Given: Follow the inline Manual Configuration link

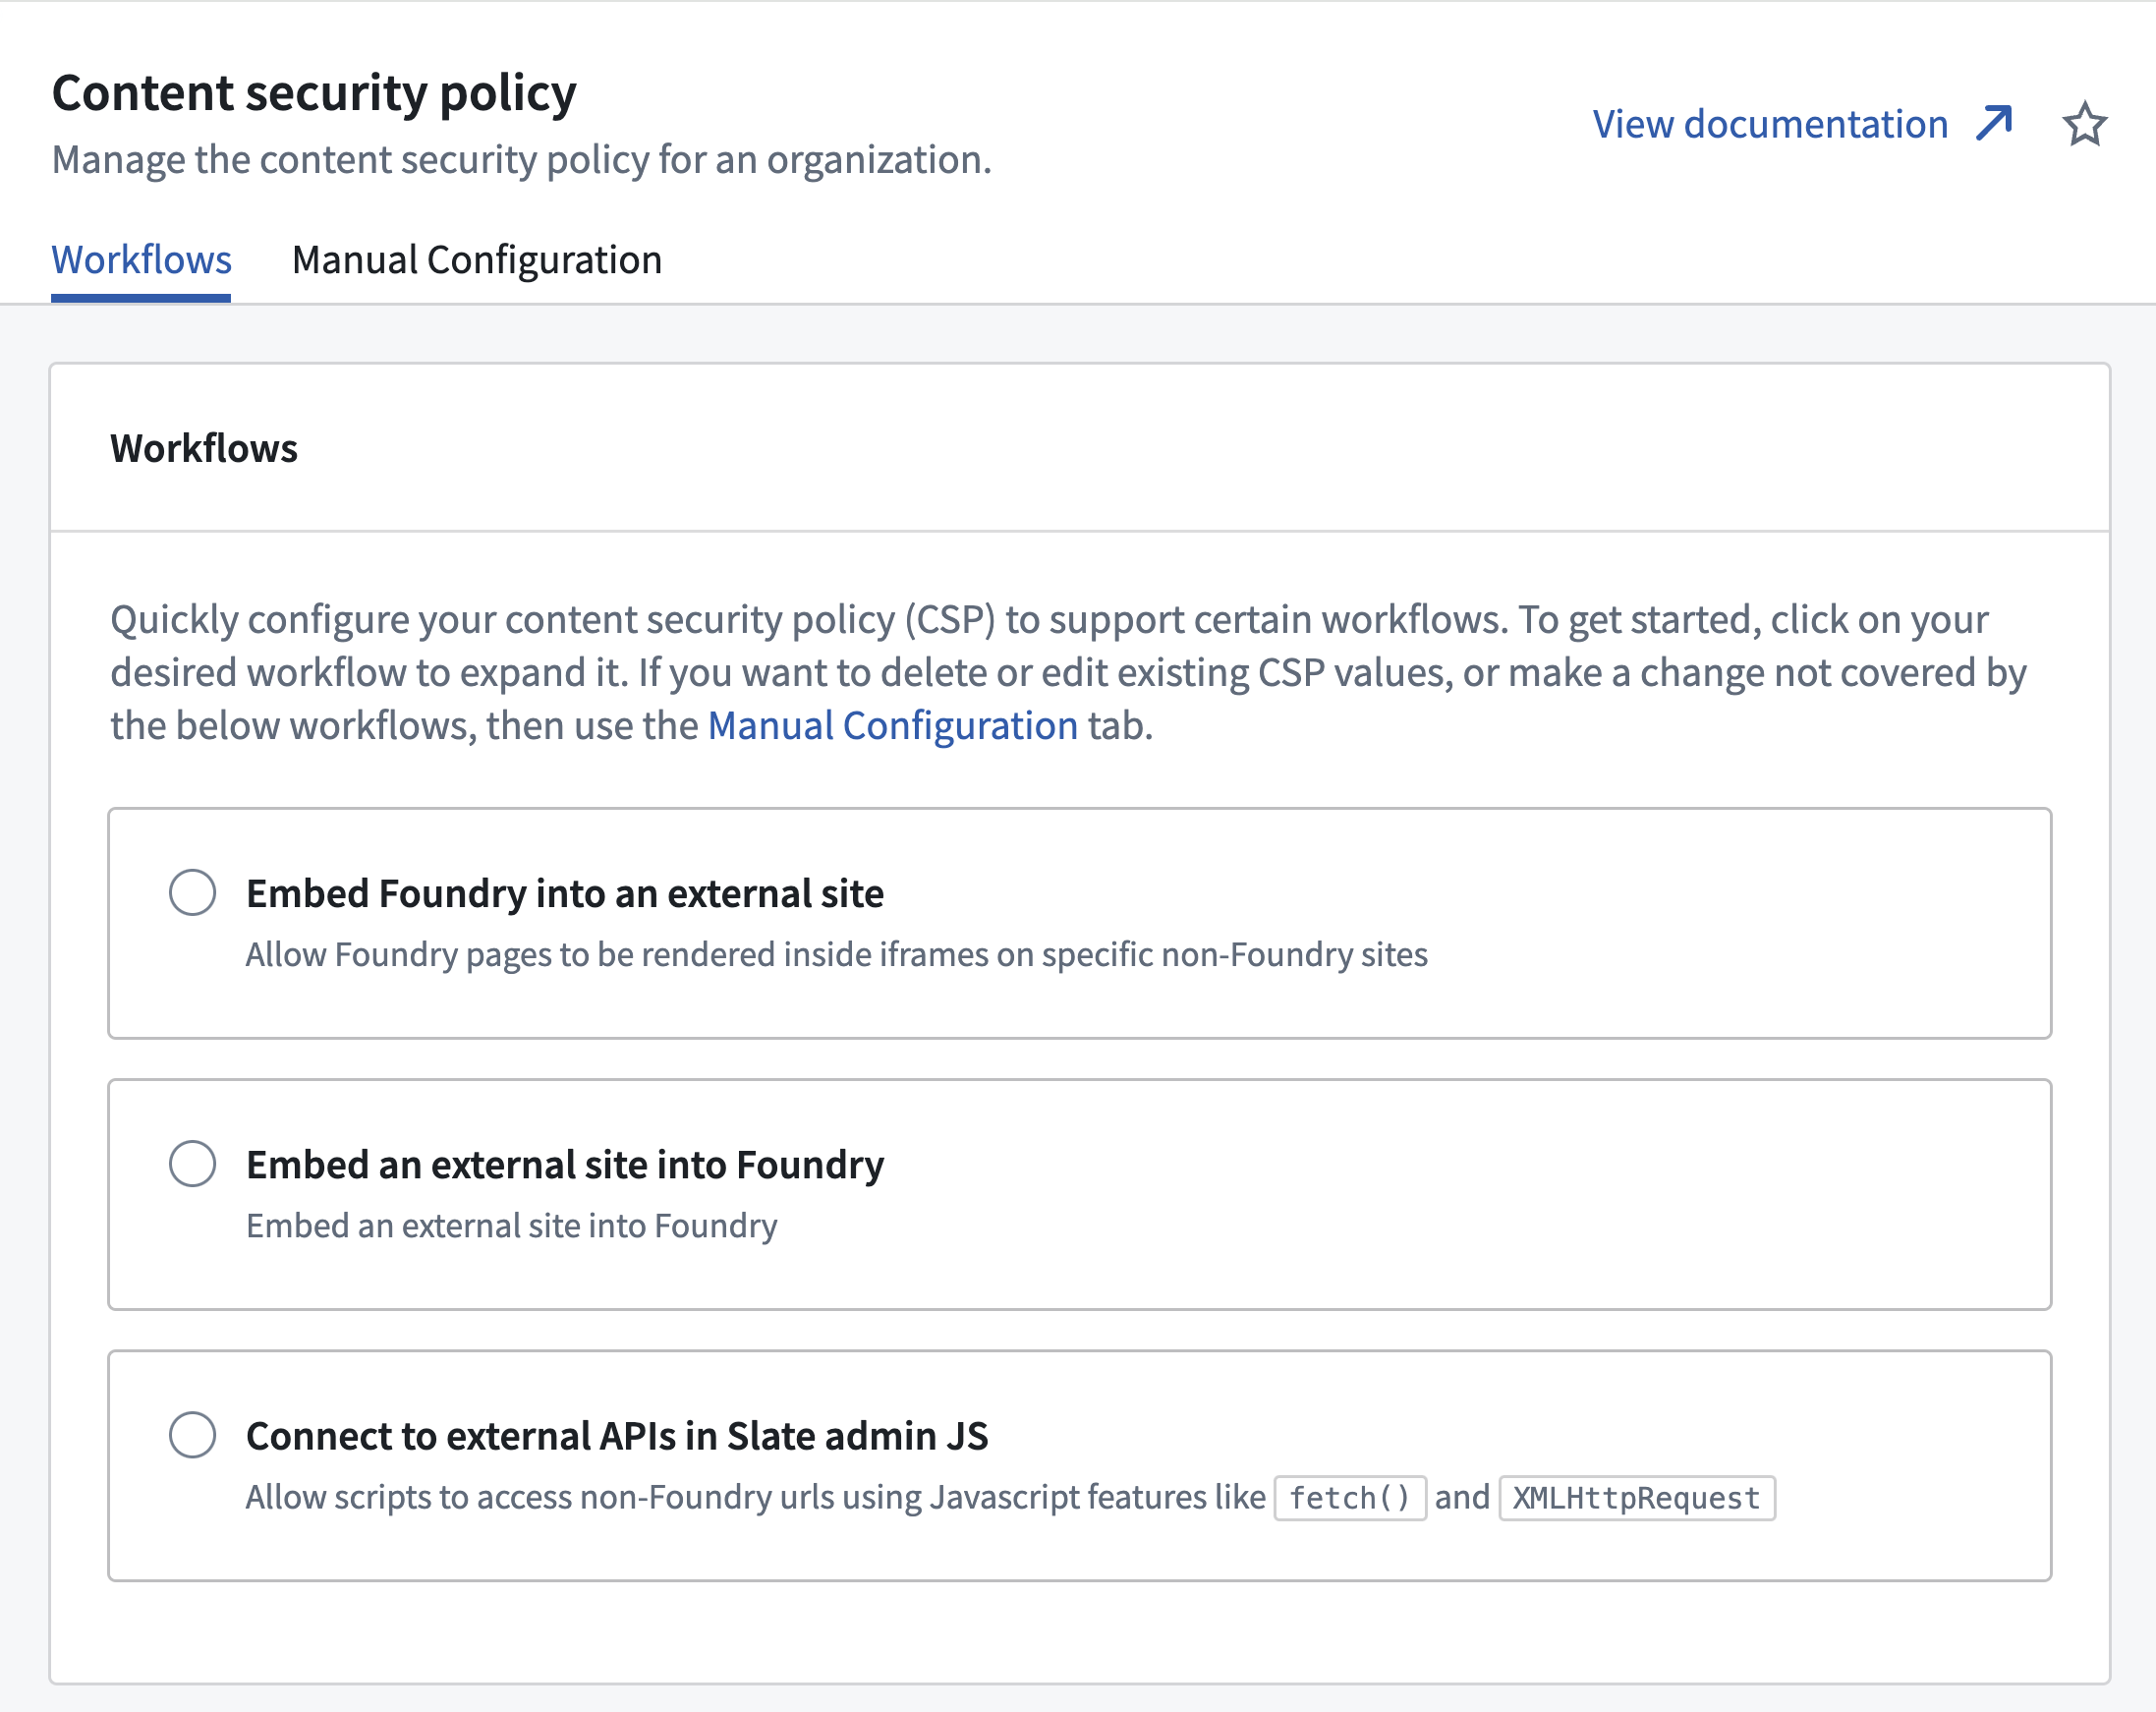Looking at the screenshot, I should click(x=893, y=725).
